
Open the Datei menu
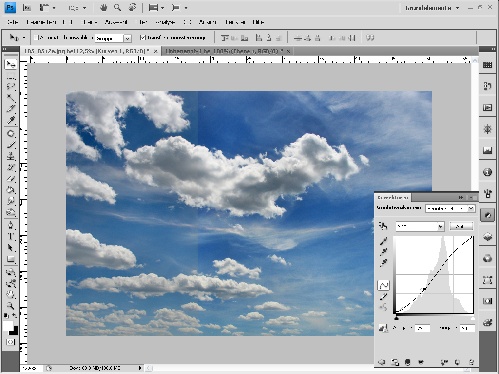click(13, 22)
